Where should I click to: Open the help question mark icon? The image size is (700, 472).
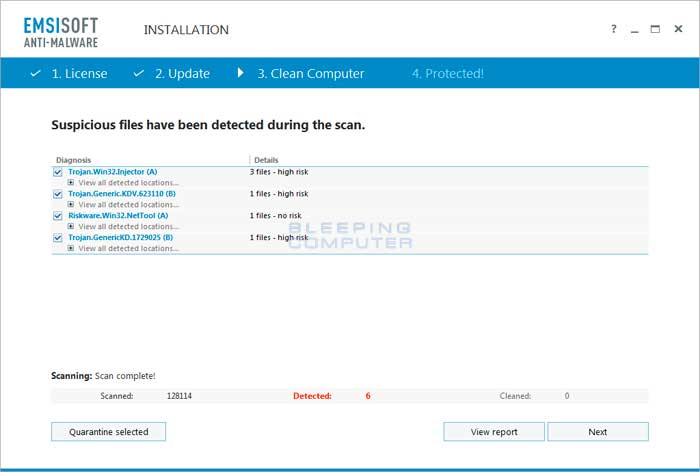[614, 29]
